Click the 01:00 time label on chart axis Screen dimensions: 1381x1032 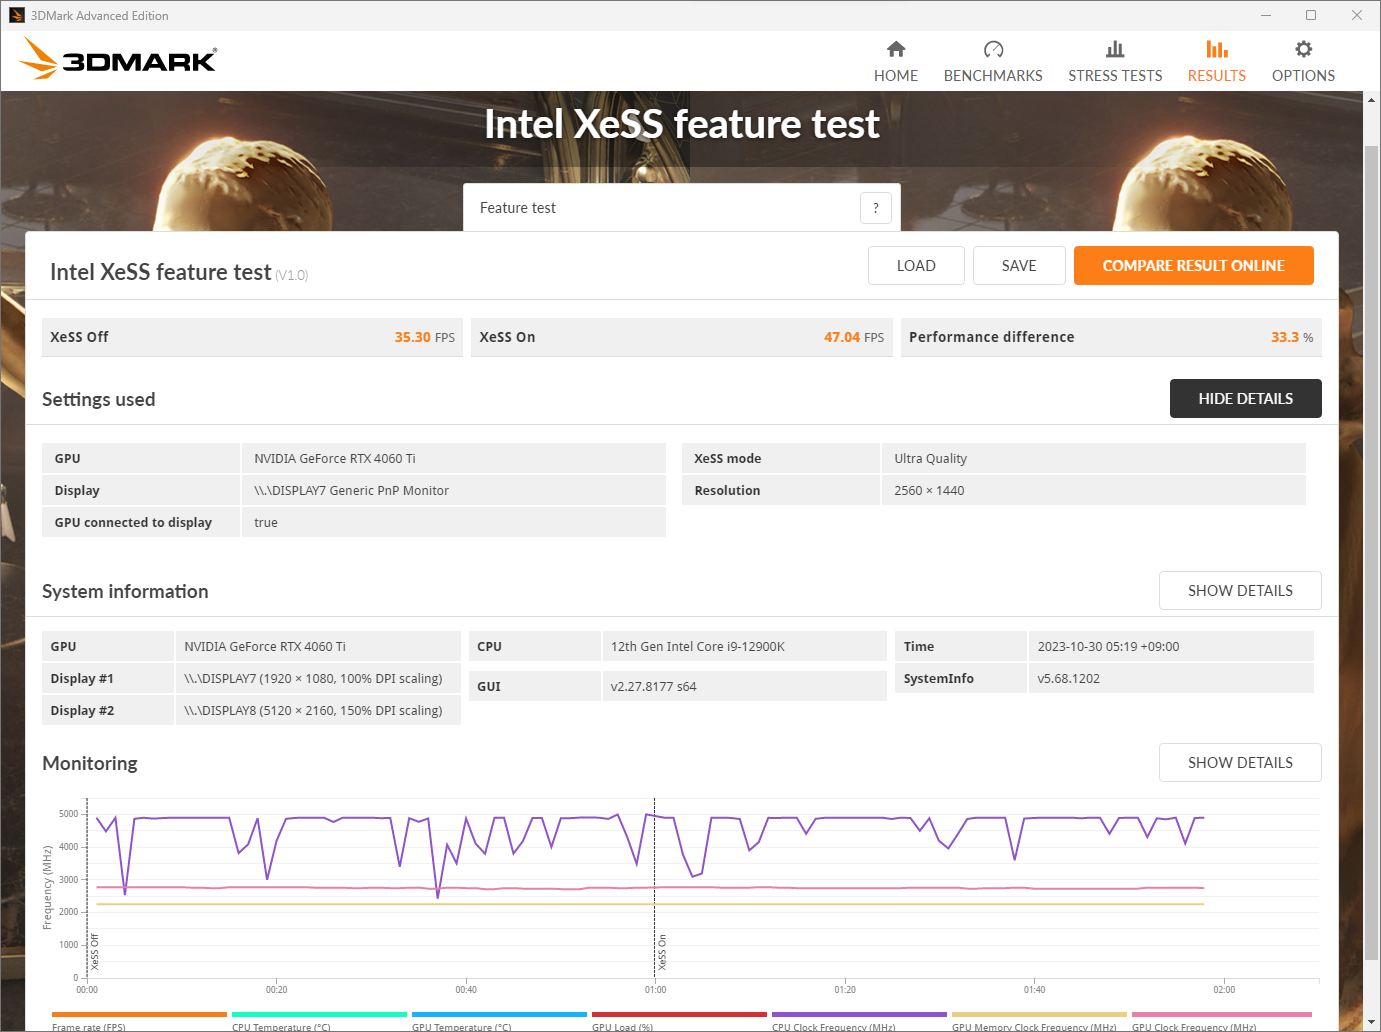pos(655,990)
